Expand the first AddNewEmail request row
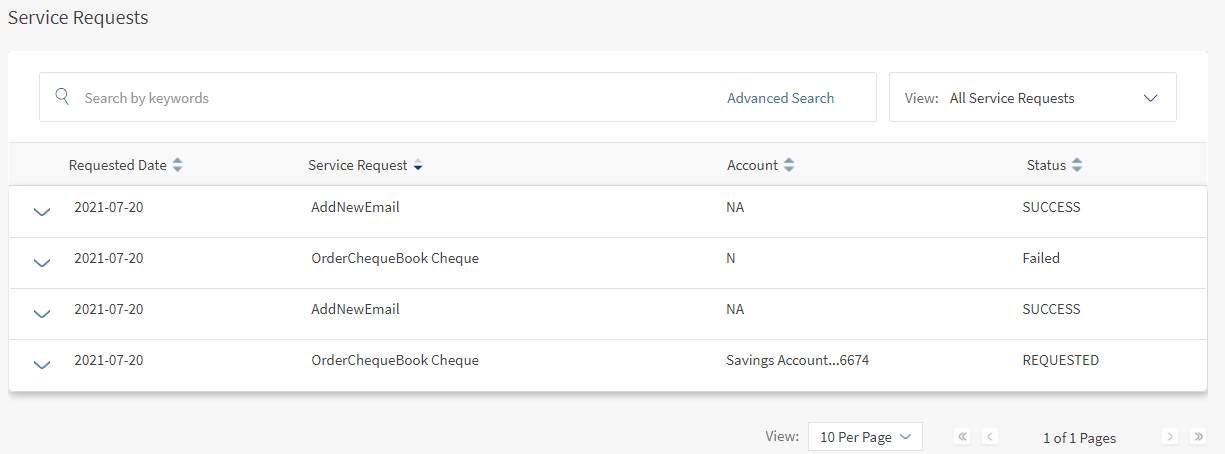This screenshot has height=454, width=1225. pyautogui.click(x=41, y=211)
